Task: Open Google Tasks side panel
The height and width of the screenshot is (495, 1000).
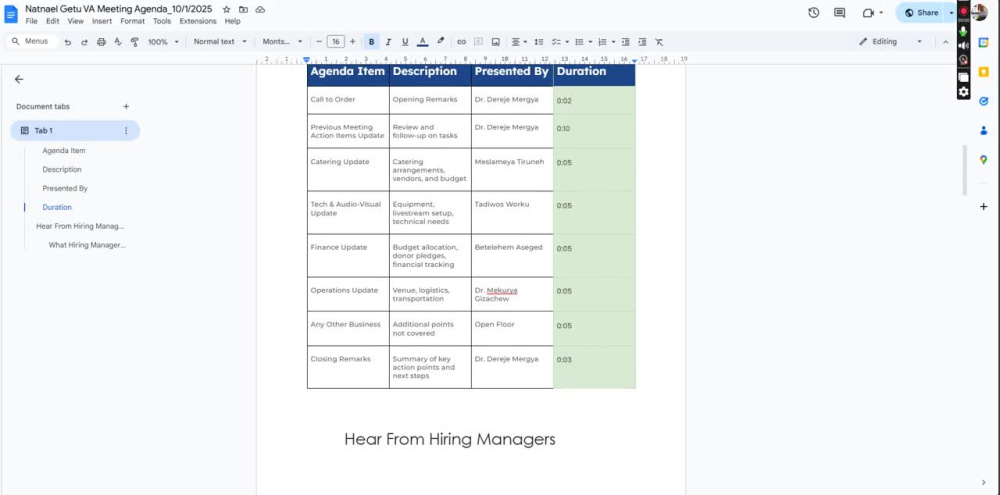Action: [x=983, y=101]
